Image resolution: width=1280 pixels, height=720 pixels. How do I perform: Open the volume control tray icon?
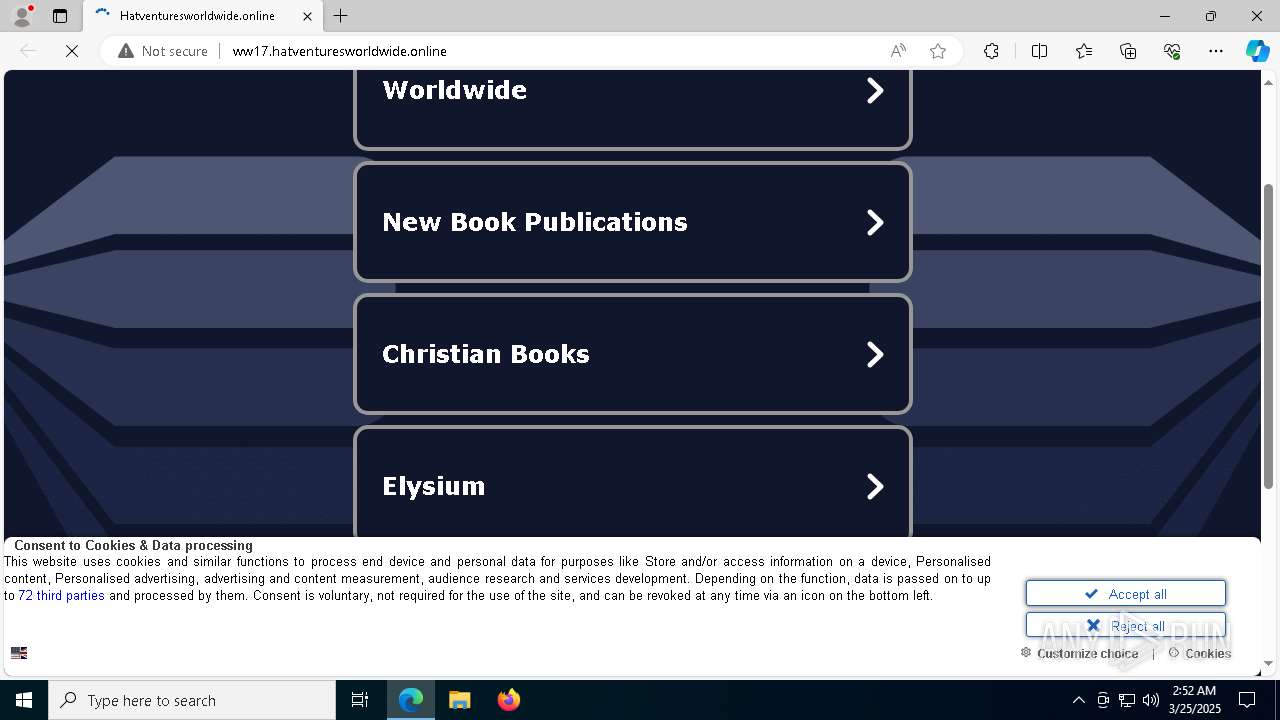(x=1151, y=700)
